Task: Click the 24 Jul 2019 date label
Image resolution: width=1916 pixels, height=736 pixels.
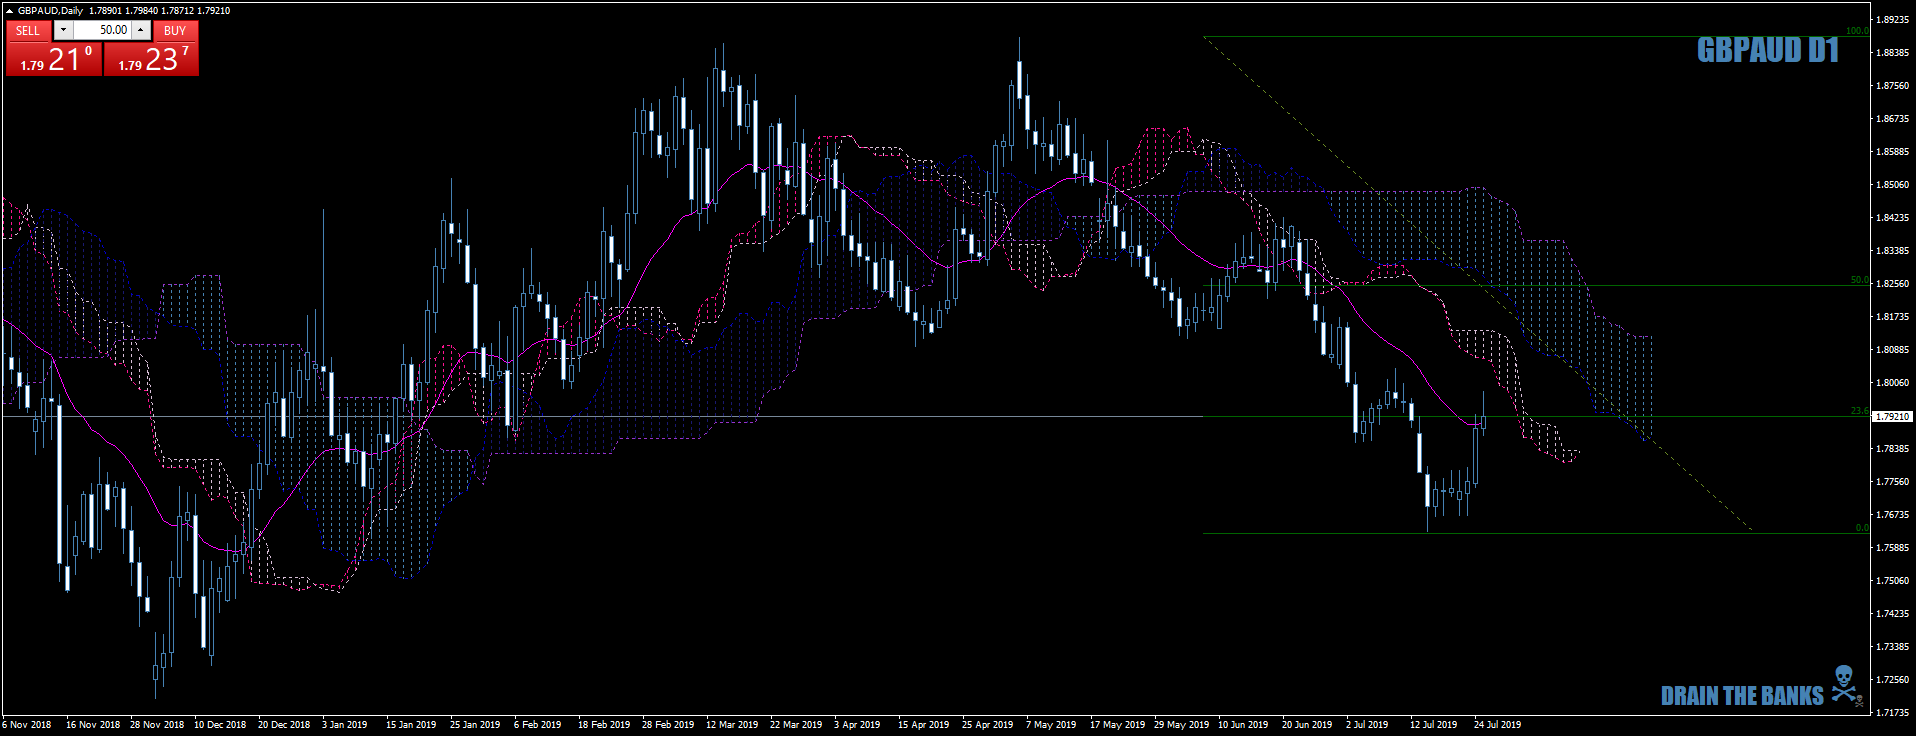Action: (1497, 724)
